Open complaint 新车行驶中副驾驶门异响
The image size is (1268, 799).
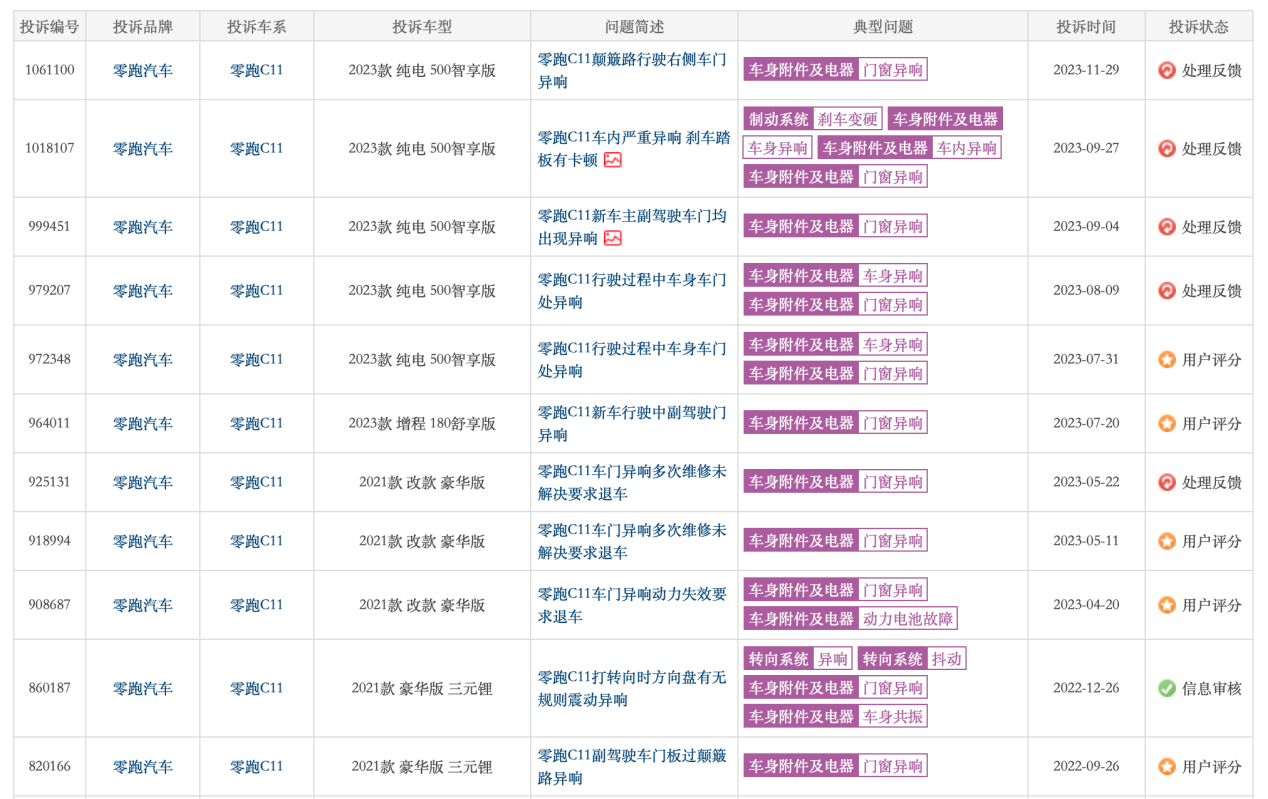click(x=632, y=423)
